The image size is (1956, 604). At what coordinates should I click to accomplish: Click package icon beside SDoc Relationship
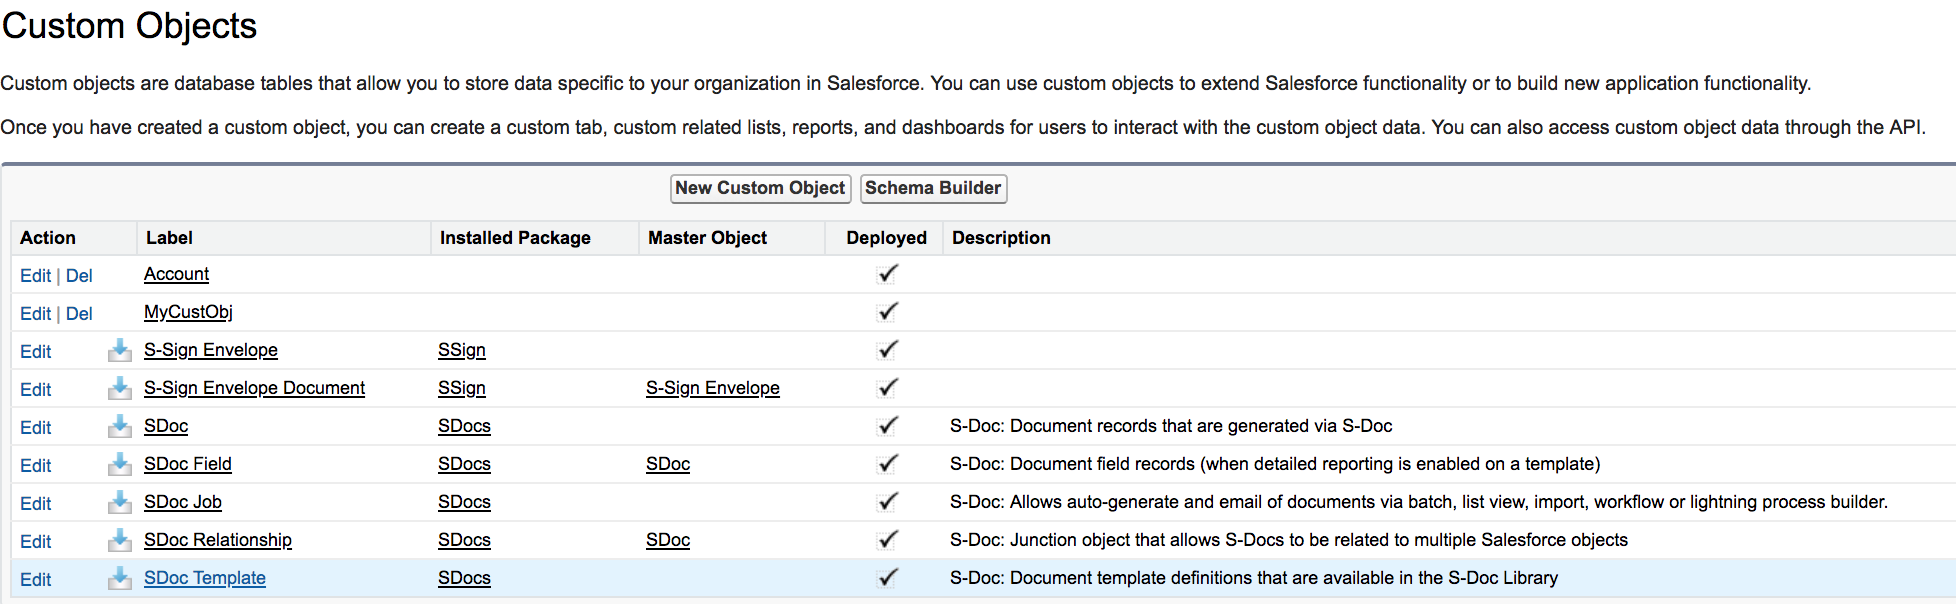pos(120,540)
